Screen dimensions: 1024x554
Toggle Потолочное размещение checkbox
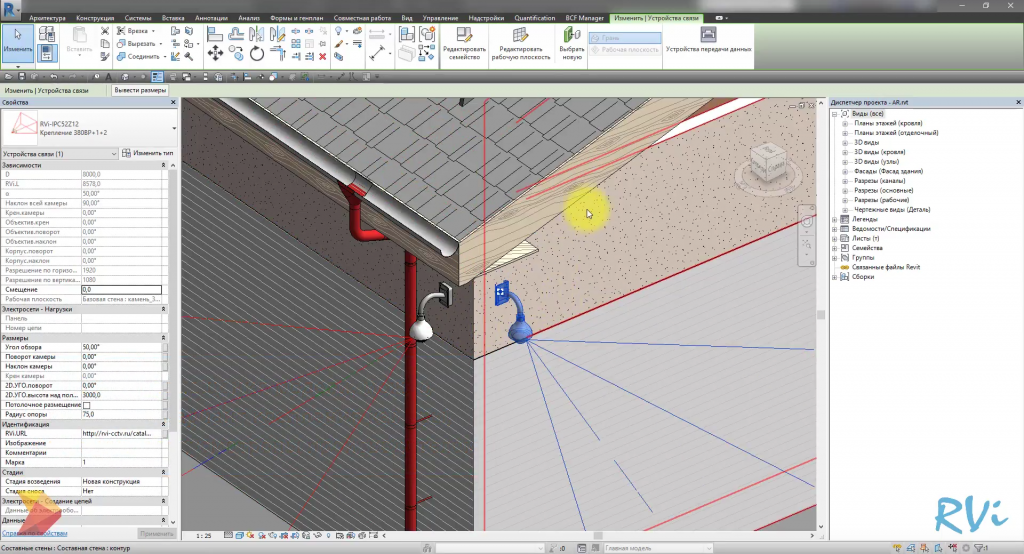click(85, 405)
